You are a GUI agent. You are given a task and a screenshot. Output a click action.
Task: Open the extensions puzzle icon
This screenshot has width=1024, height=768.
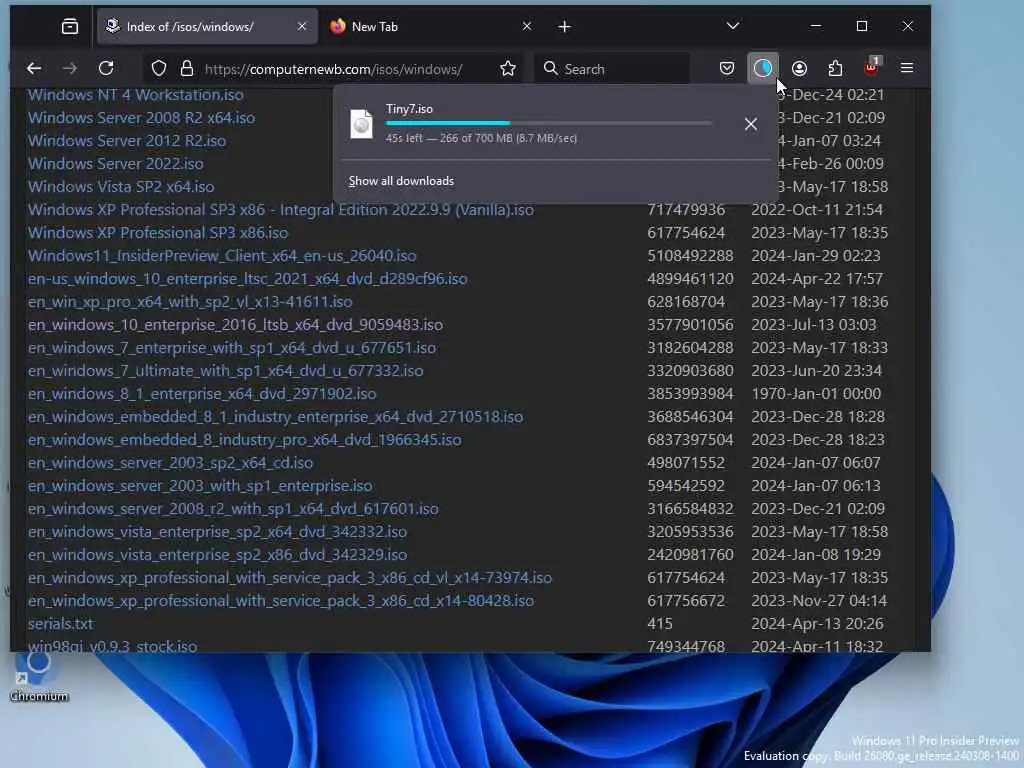[x=835, y=69]
